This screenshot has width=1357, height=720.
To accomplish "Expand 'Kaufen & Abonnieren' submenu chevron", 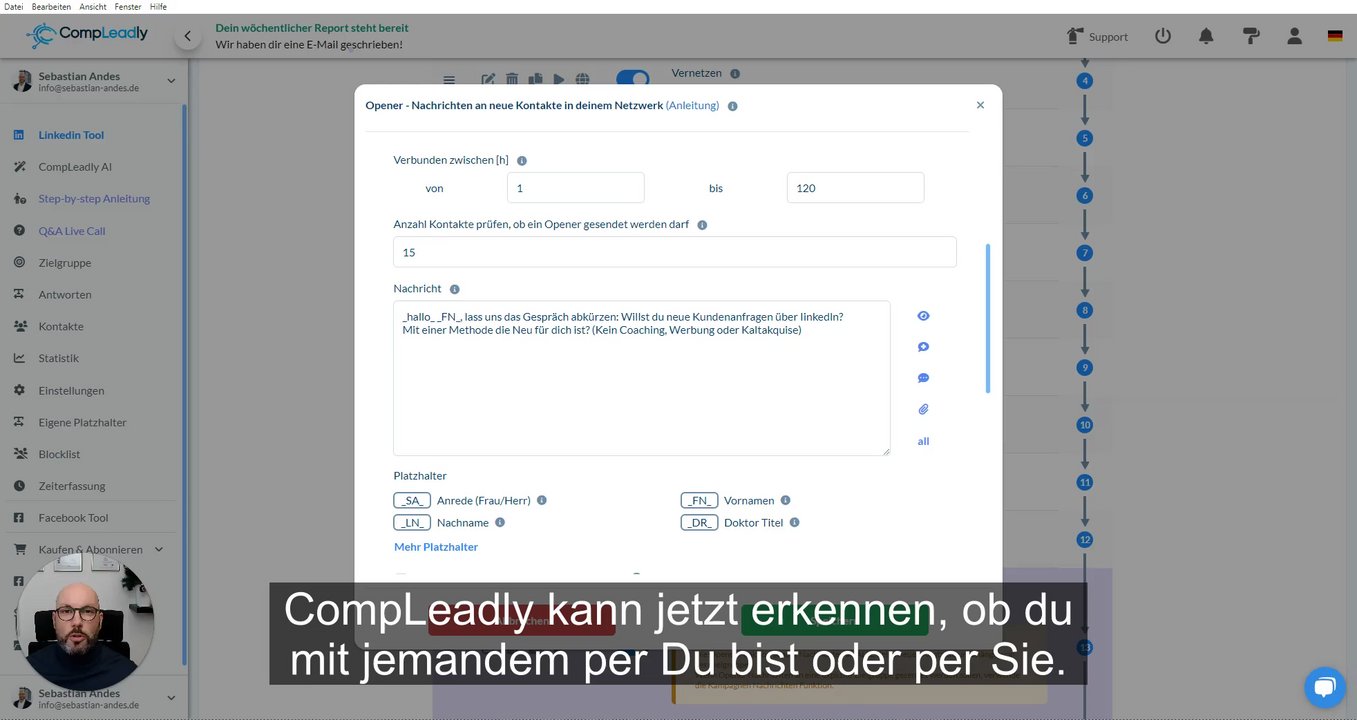I will [159, 549].
